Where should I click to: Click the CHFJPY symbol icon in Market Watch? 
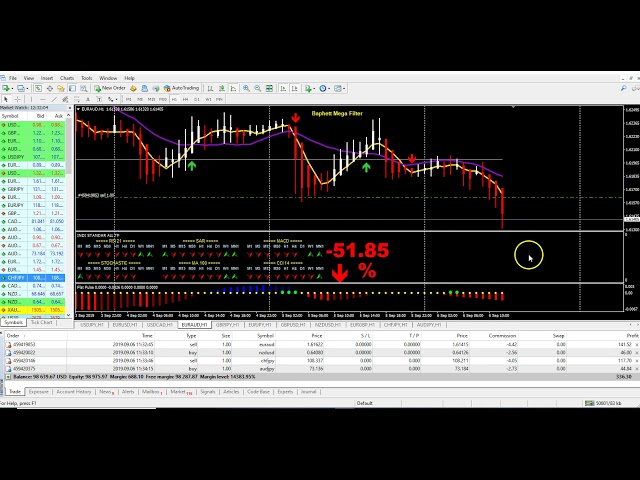[4, 277]
